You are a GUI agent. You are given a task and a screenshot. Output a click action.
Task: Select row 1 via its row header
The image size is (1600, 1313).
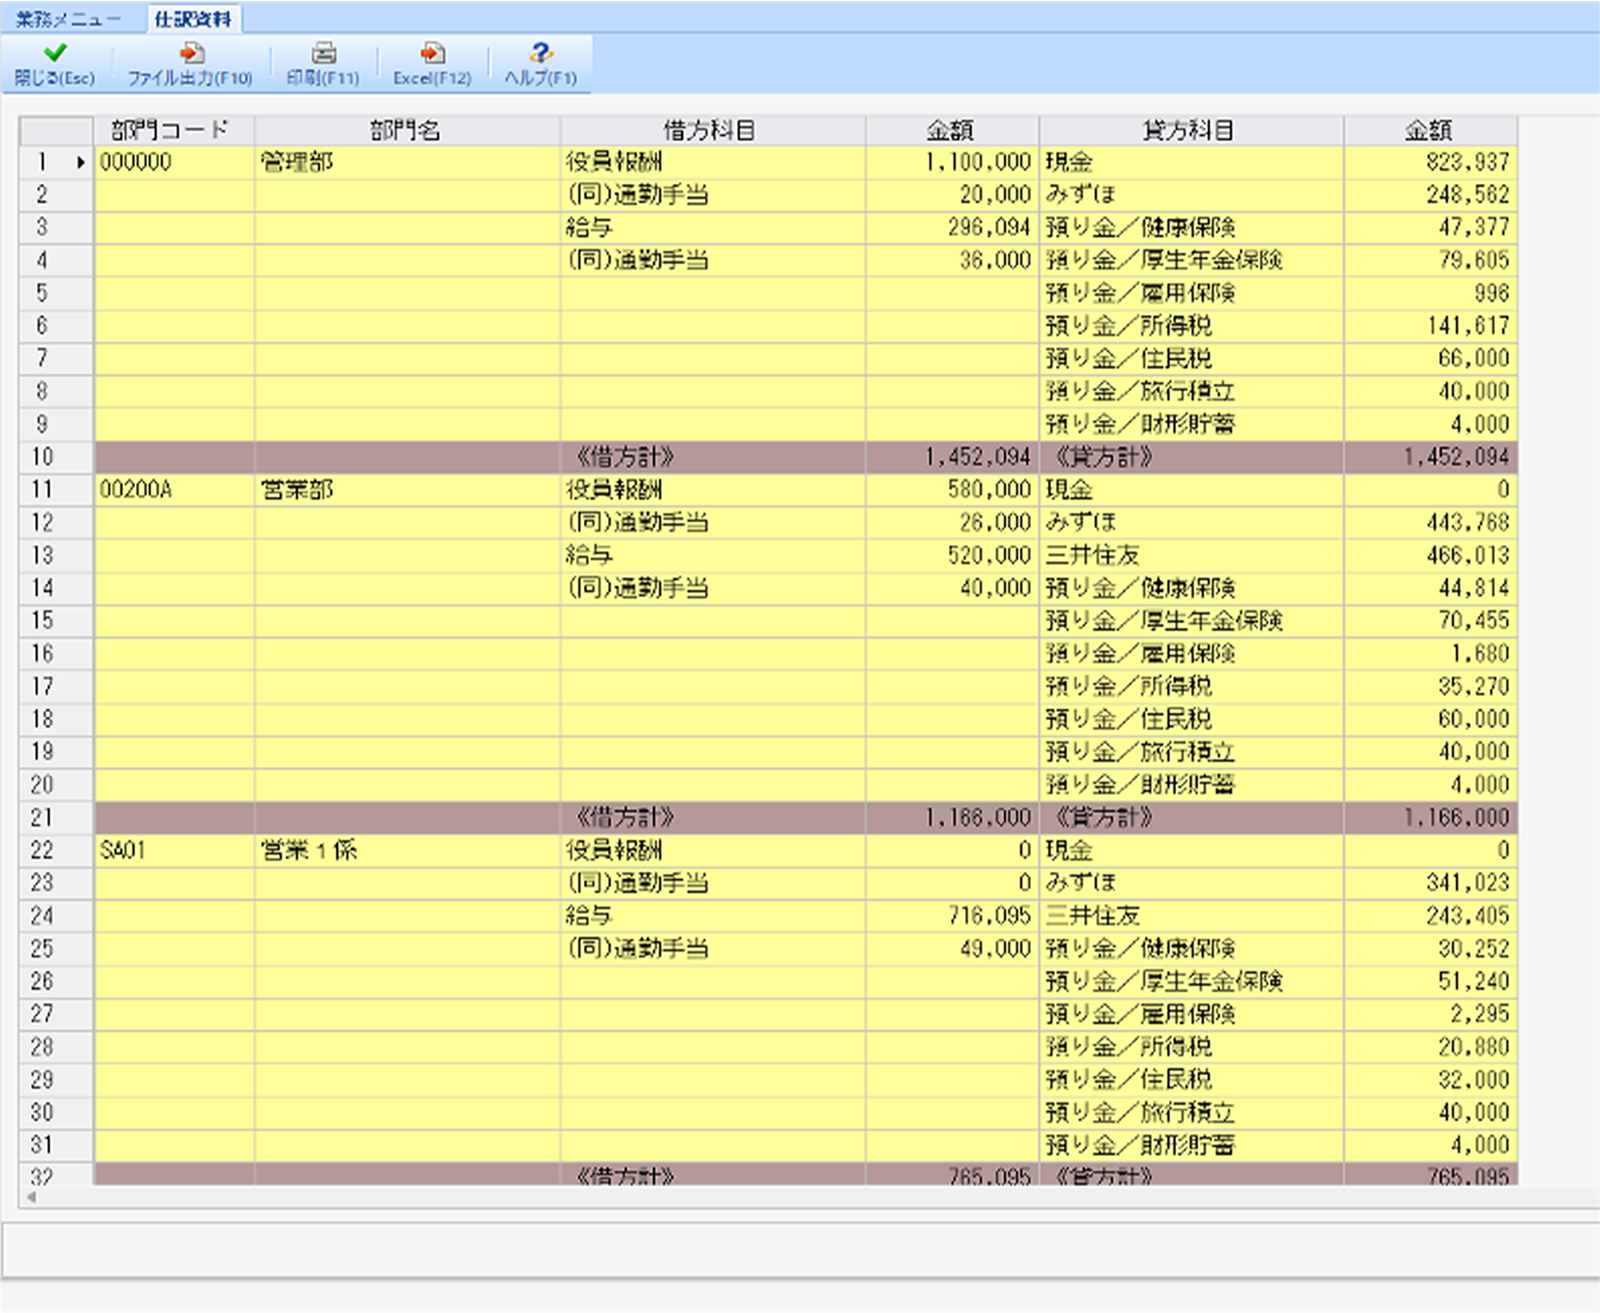(x=43, y=162)
